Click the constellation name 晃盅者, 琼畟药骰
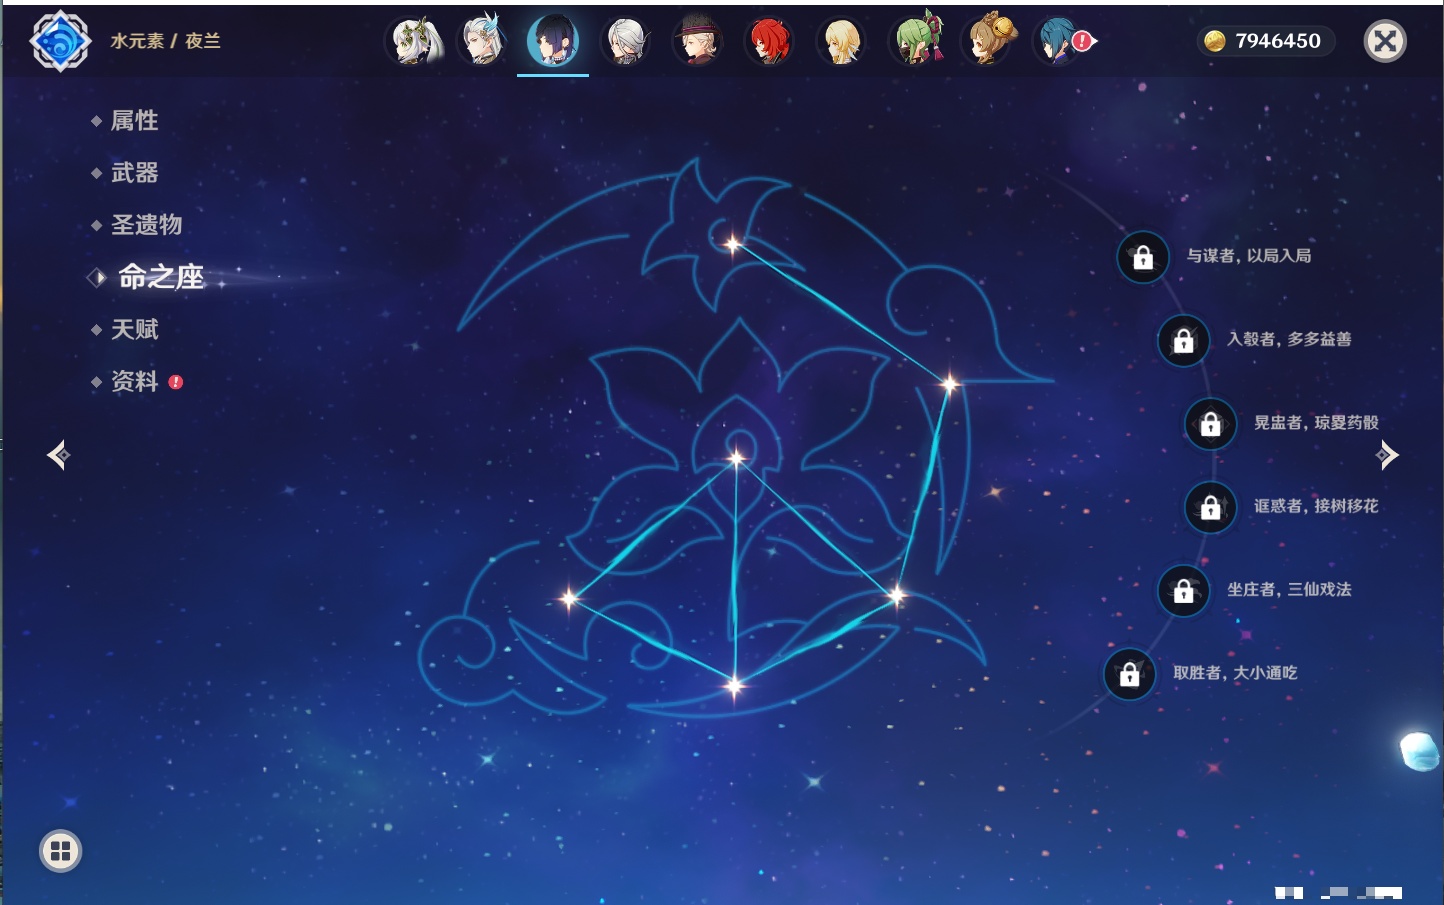 [1316, 422]
